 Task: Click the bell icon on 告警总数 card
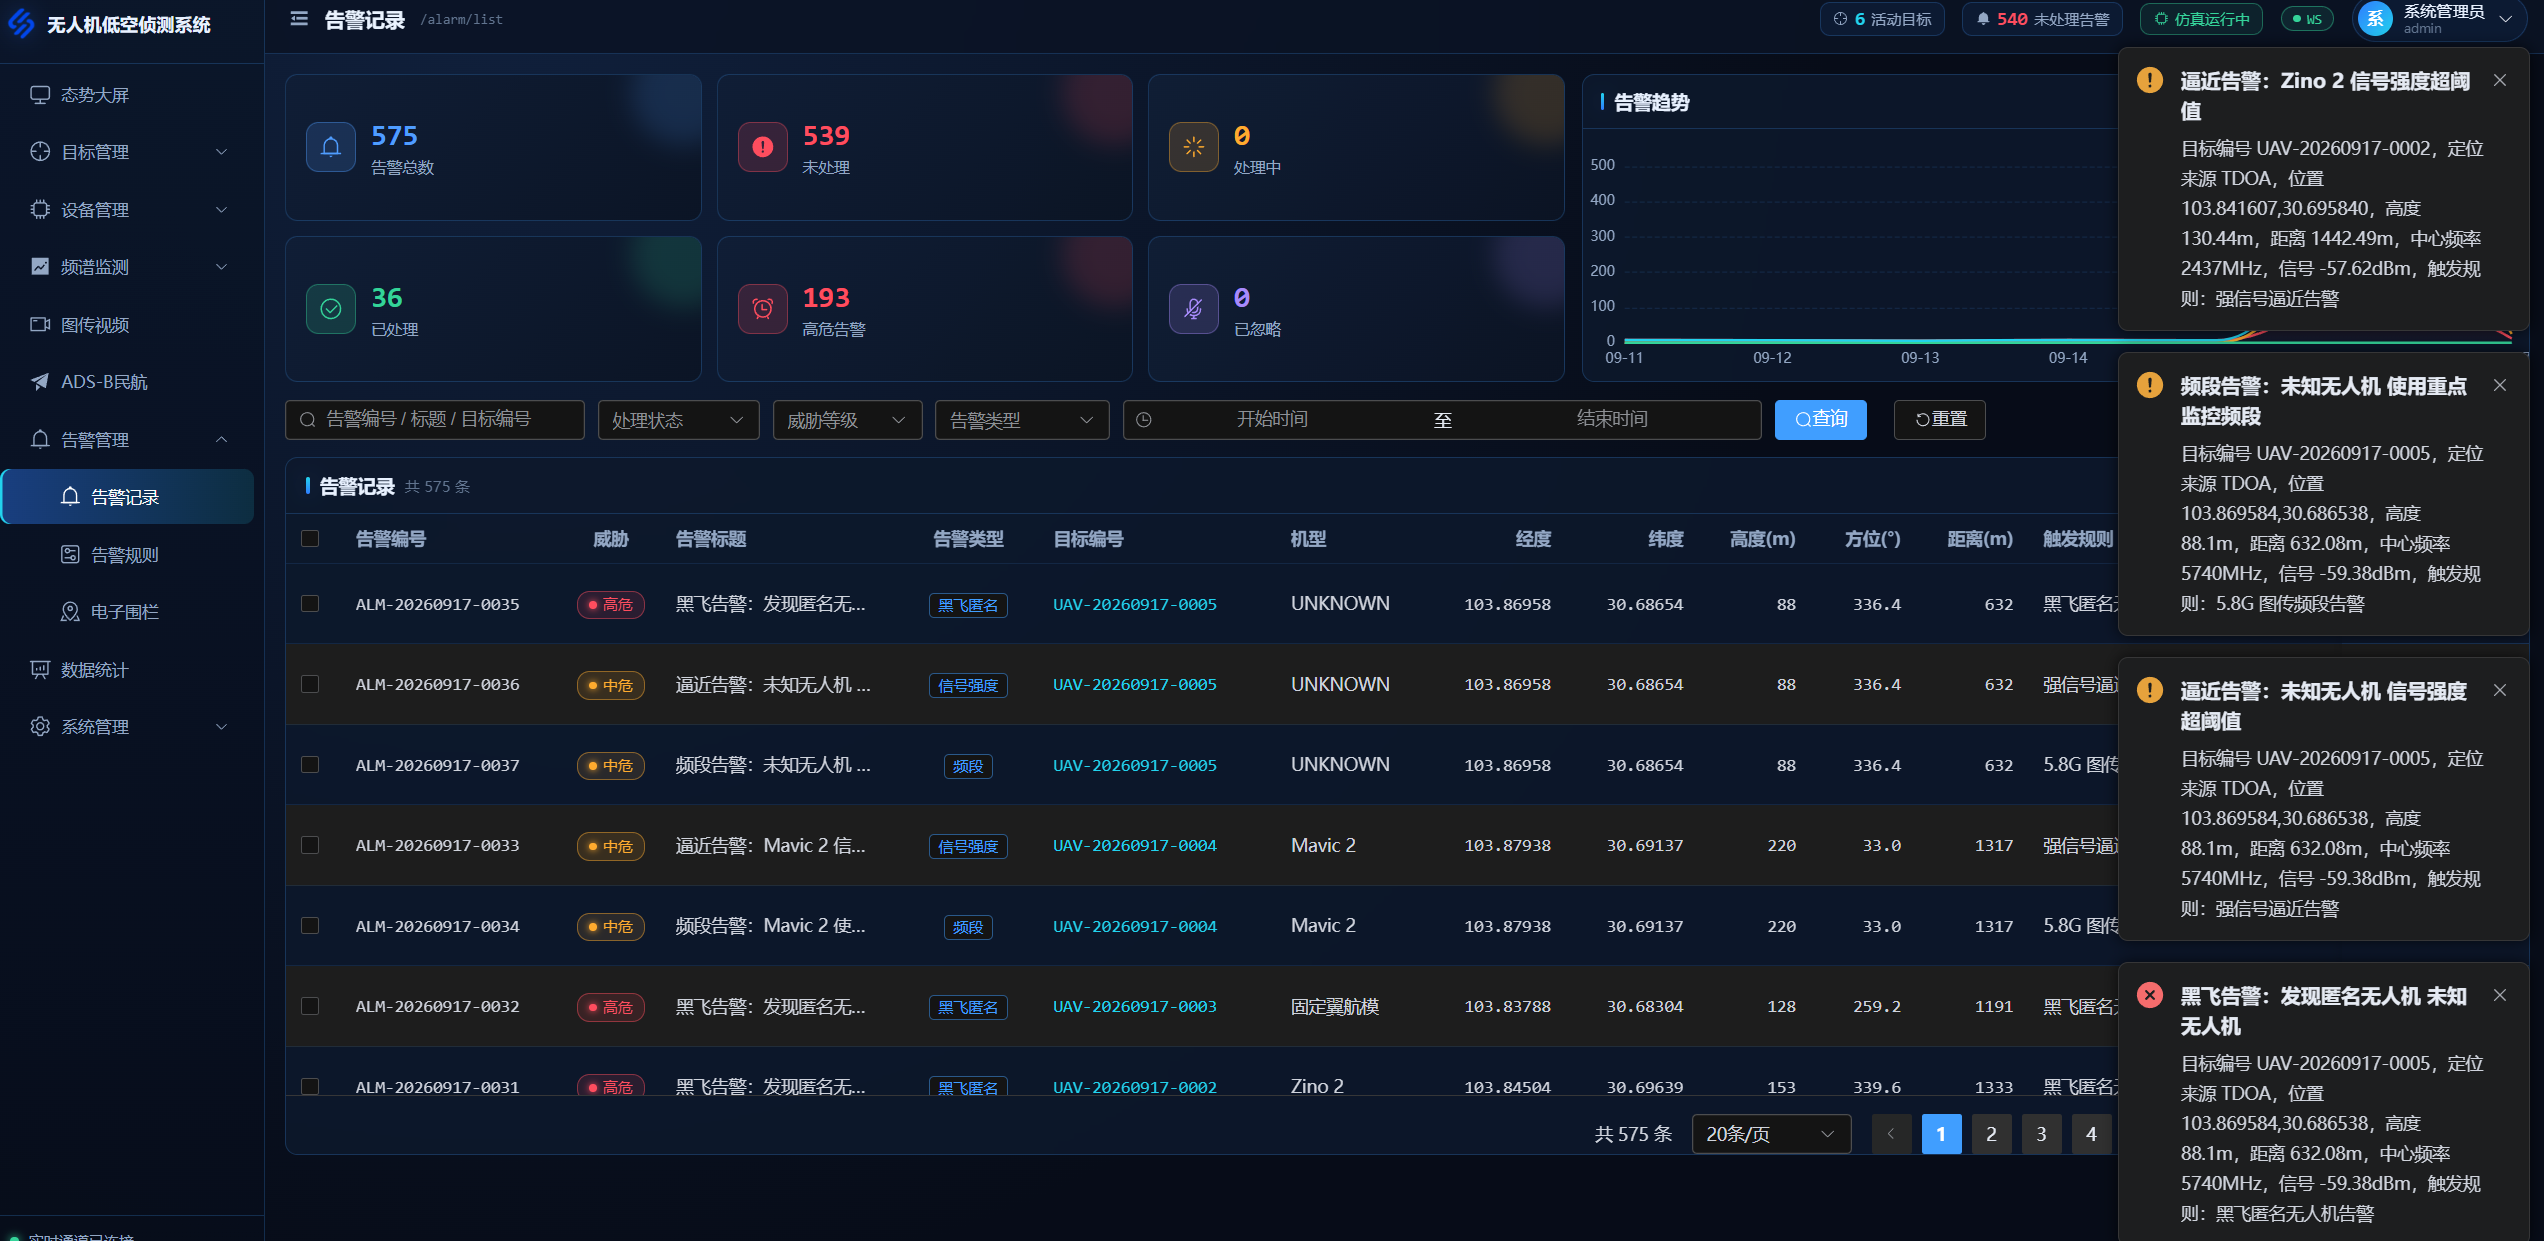coord(331,147)
